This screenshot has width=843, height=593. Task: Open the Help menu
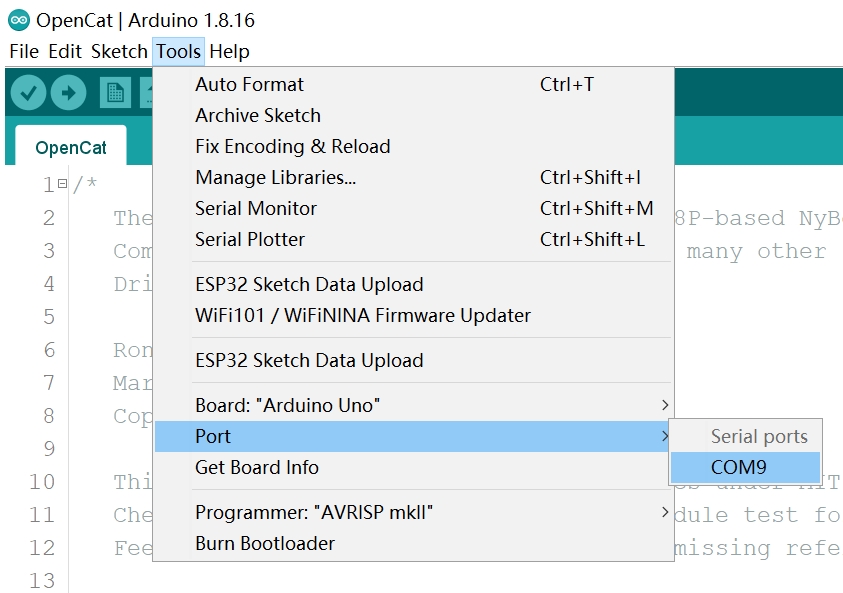[x=229, y=51]
